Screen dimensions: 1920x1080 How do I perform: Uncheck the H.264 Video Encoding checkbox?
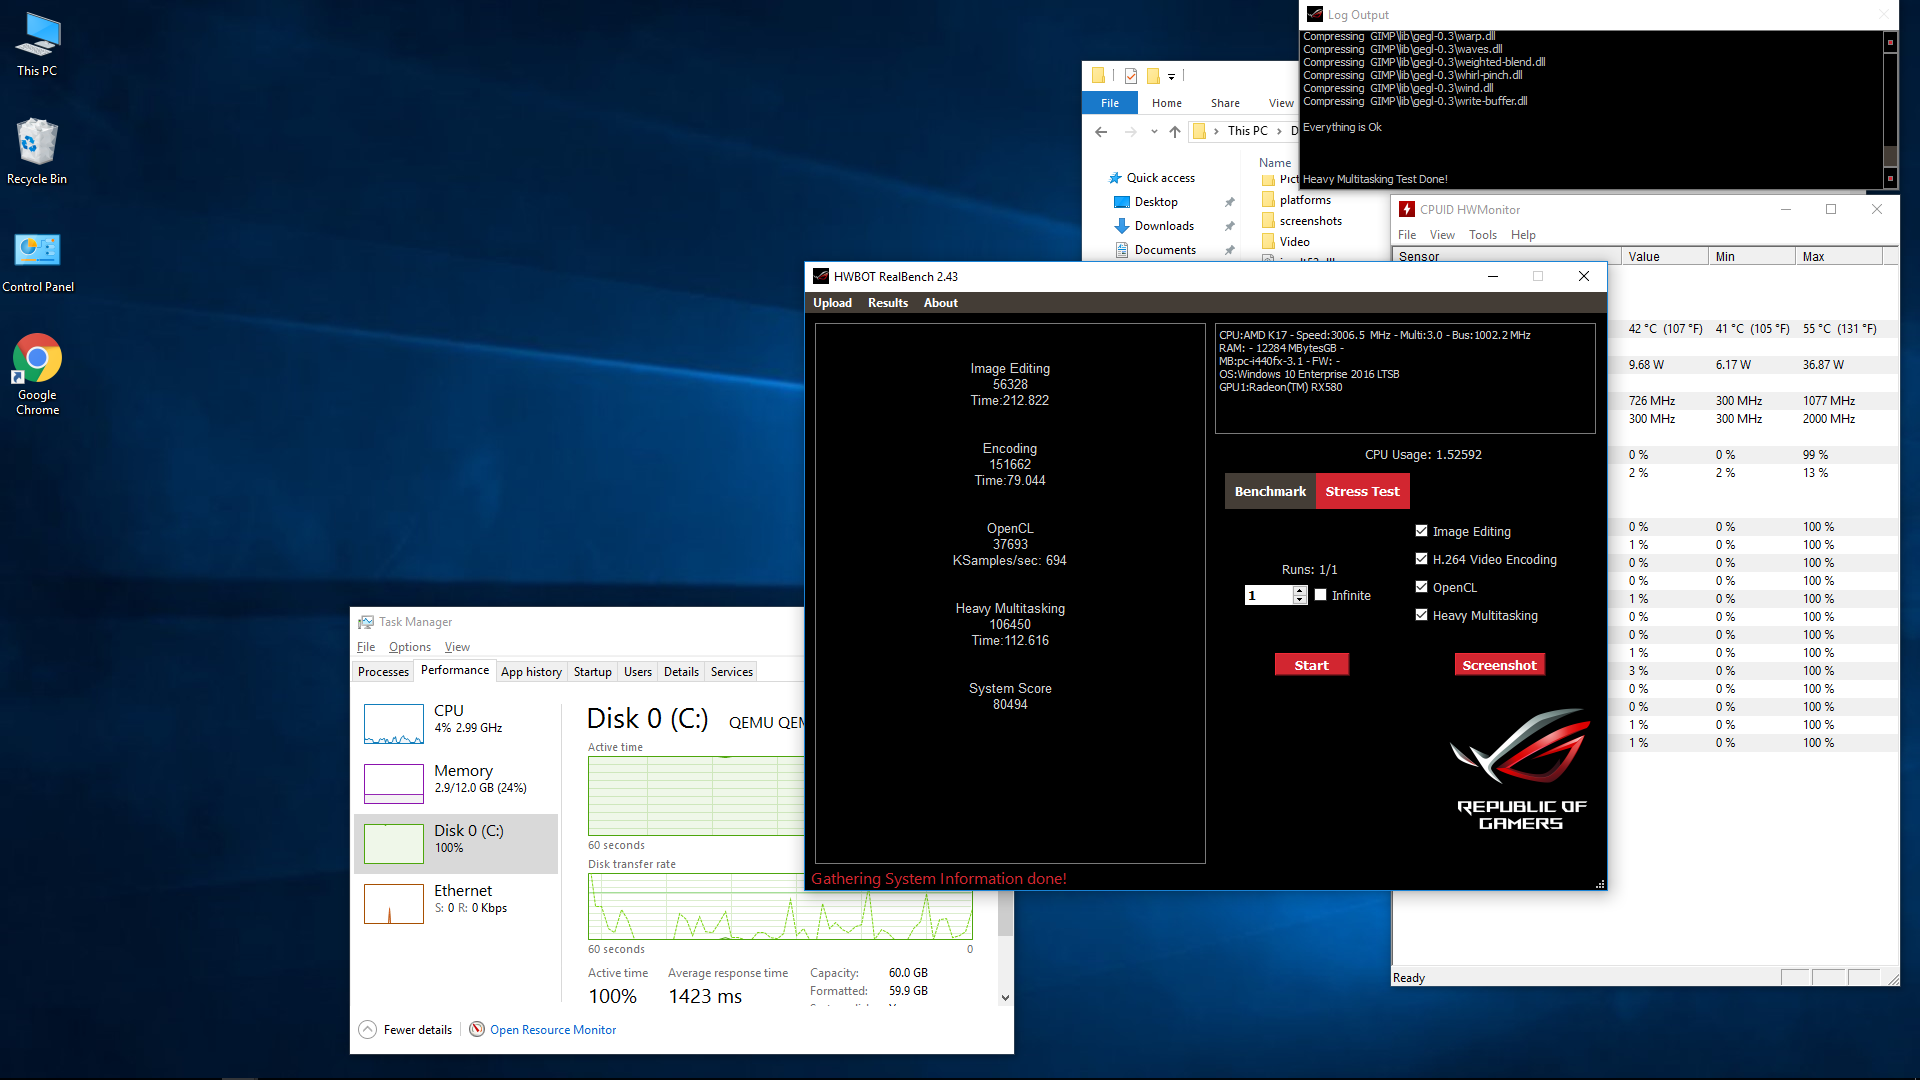coord(1421,559)
